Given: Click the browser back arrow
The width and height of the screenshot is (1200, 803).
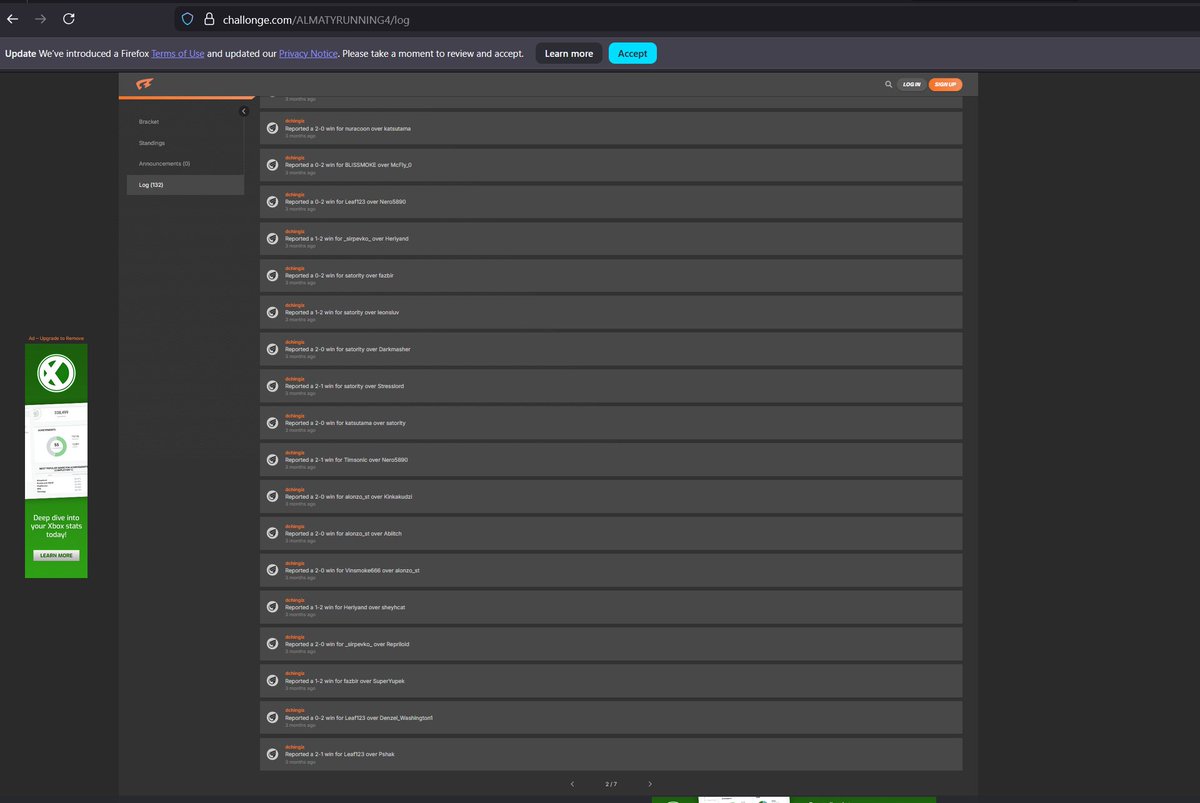Looking at the screenshot, I should click(x=12, y=18).
